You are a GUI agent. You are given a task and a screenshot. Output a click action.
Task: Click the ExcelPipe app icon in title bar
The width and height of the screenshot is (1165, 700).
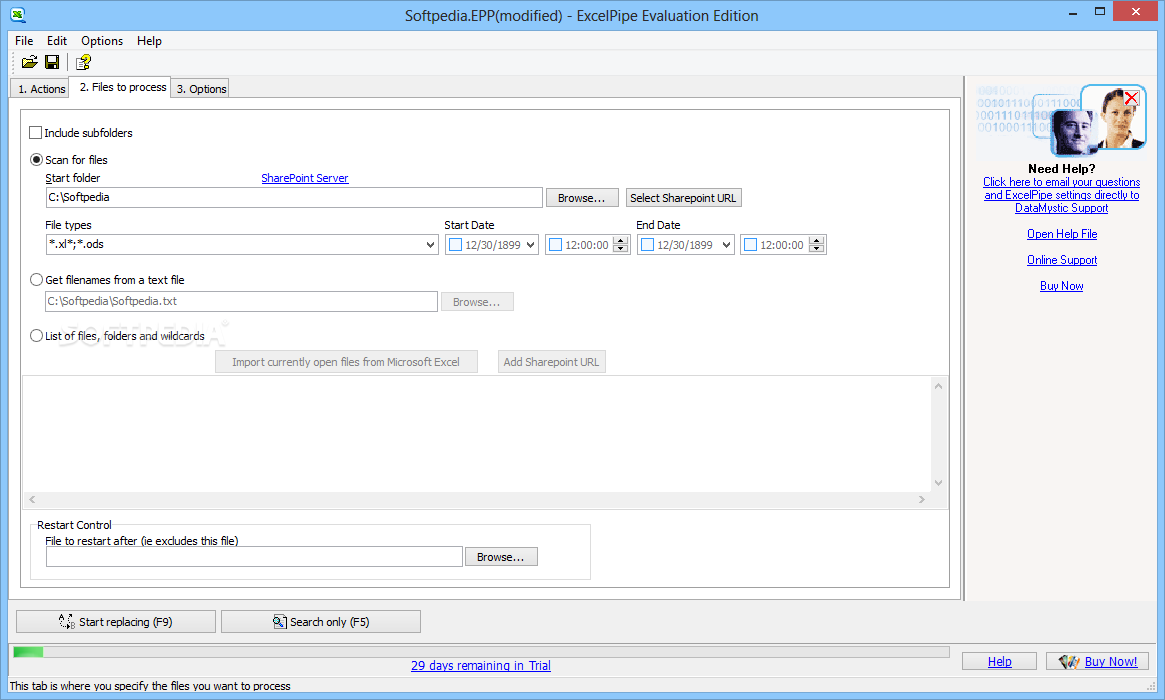coord(17,15)
